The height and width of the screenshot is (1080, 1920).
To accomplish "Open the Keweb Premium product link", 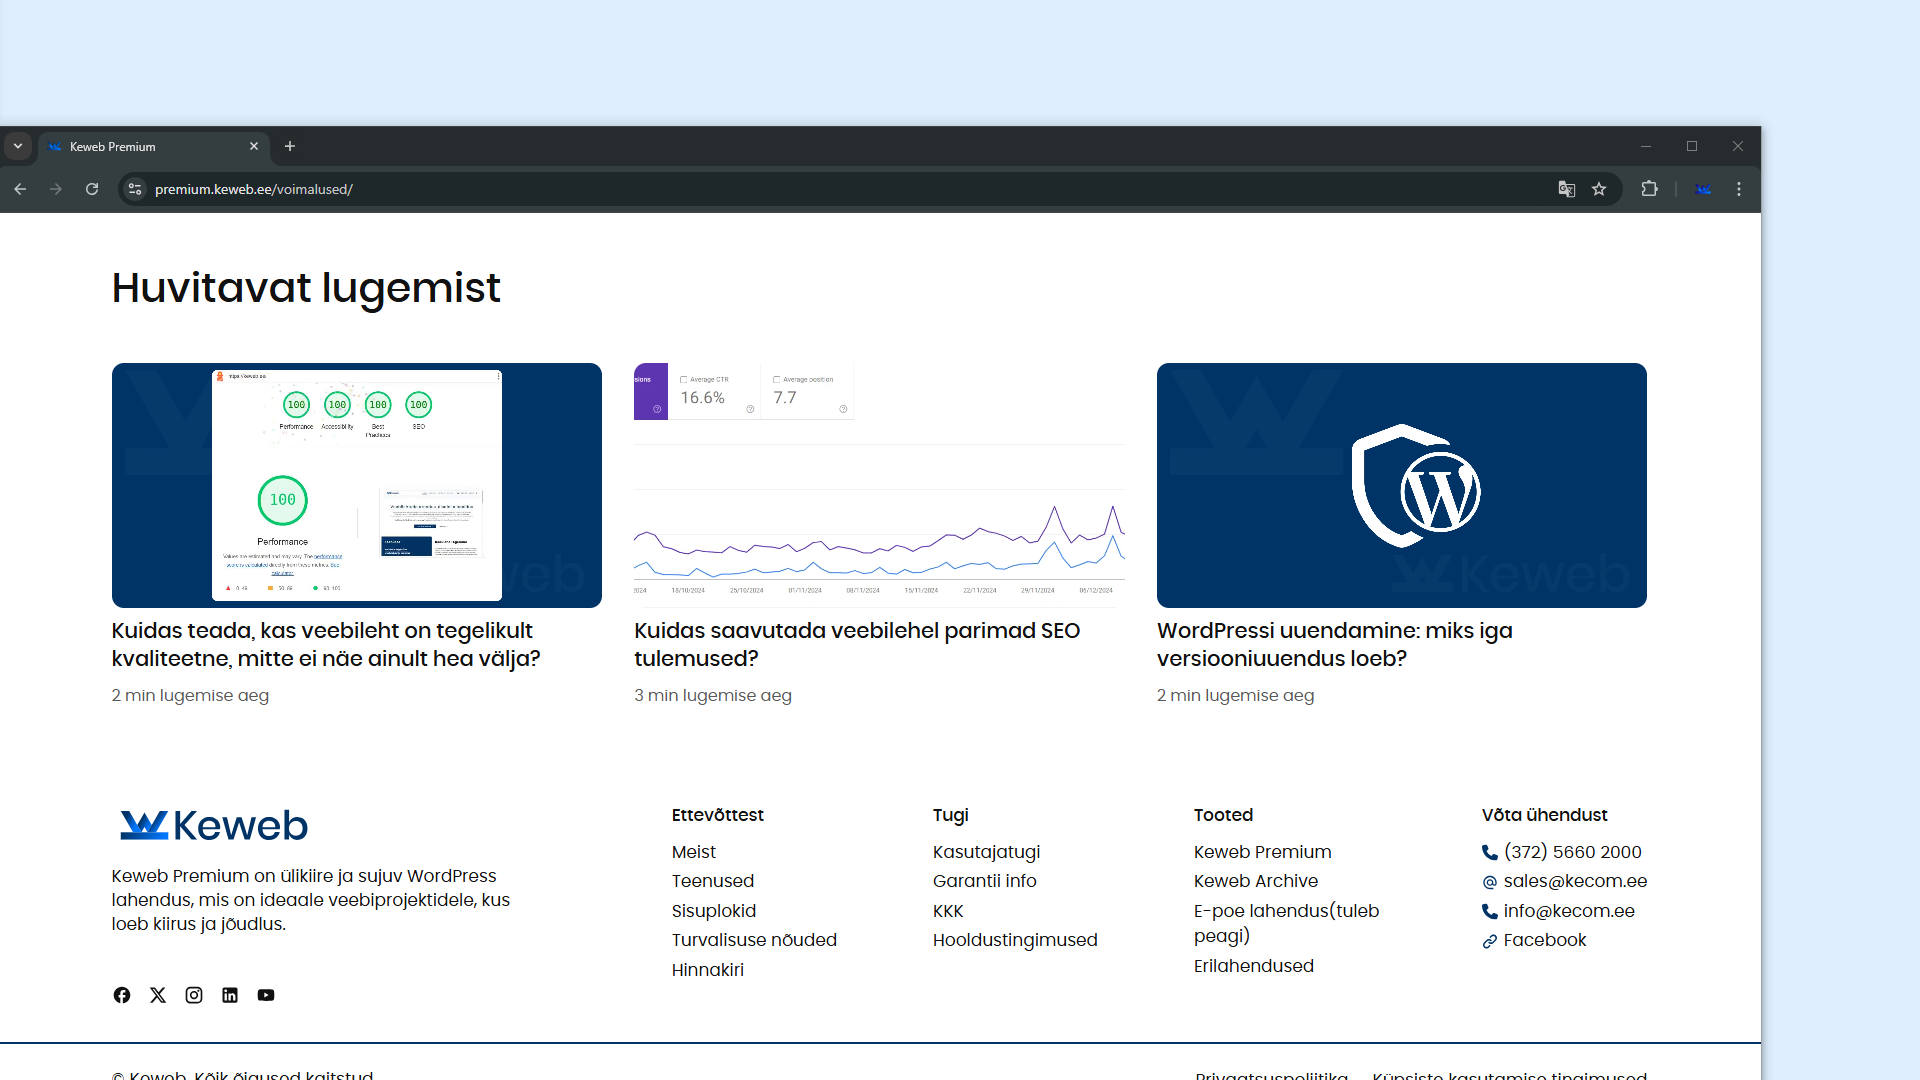I will 1263,852.
